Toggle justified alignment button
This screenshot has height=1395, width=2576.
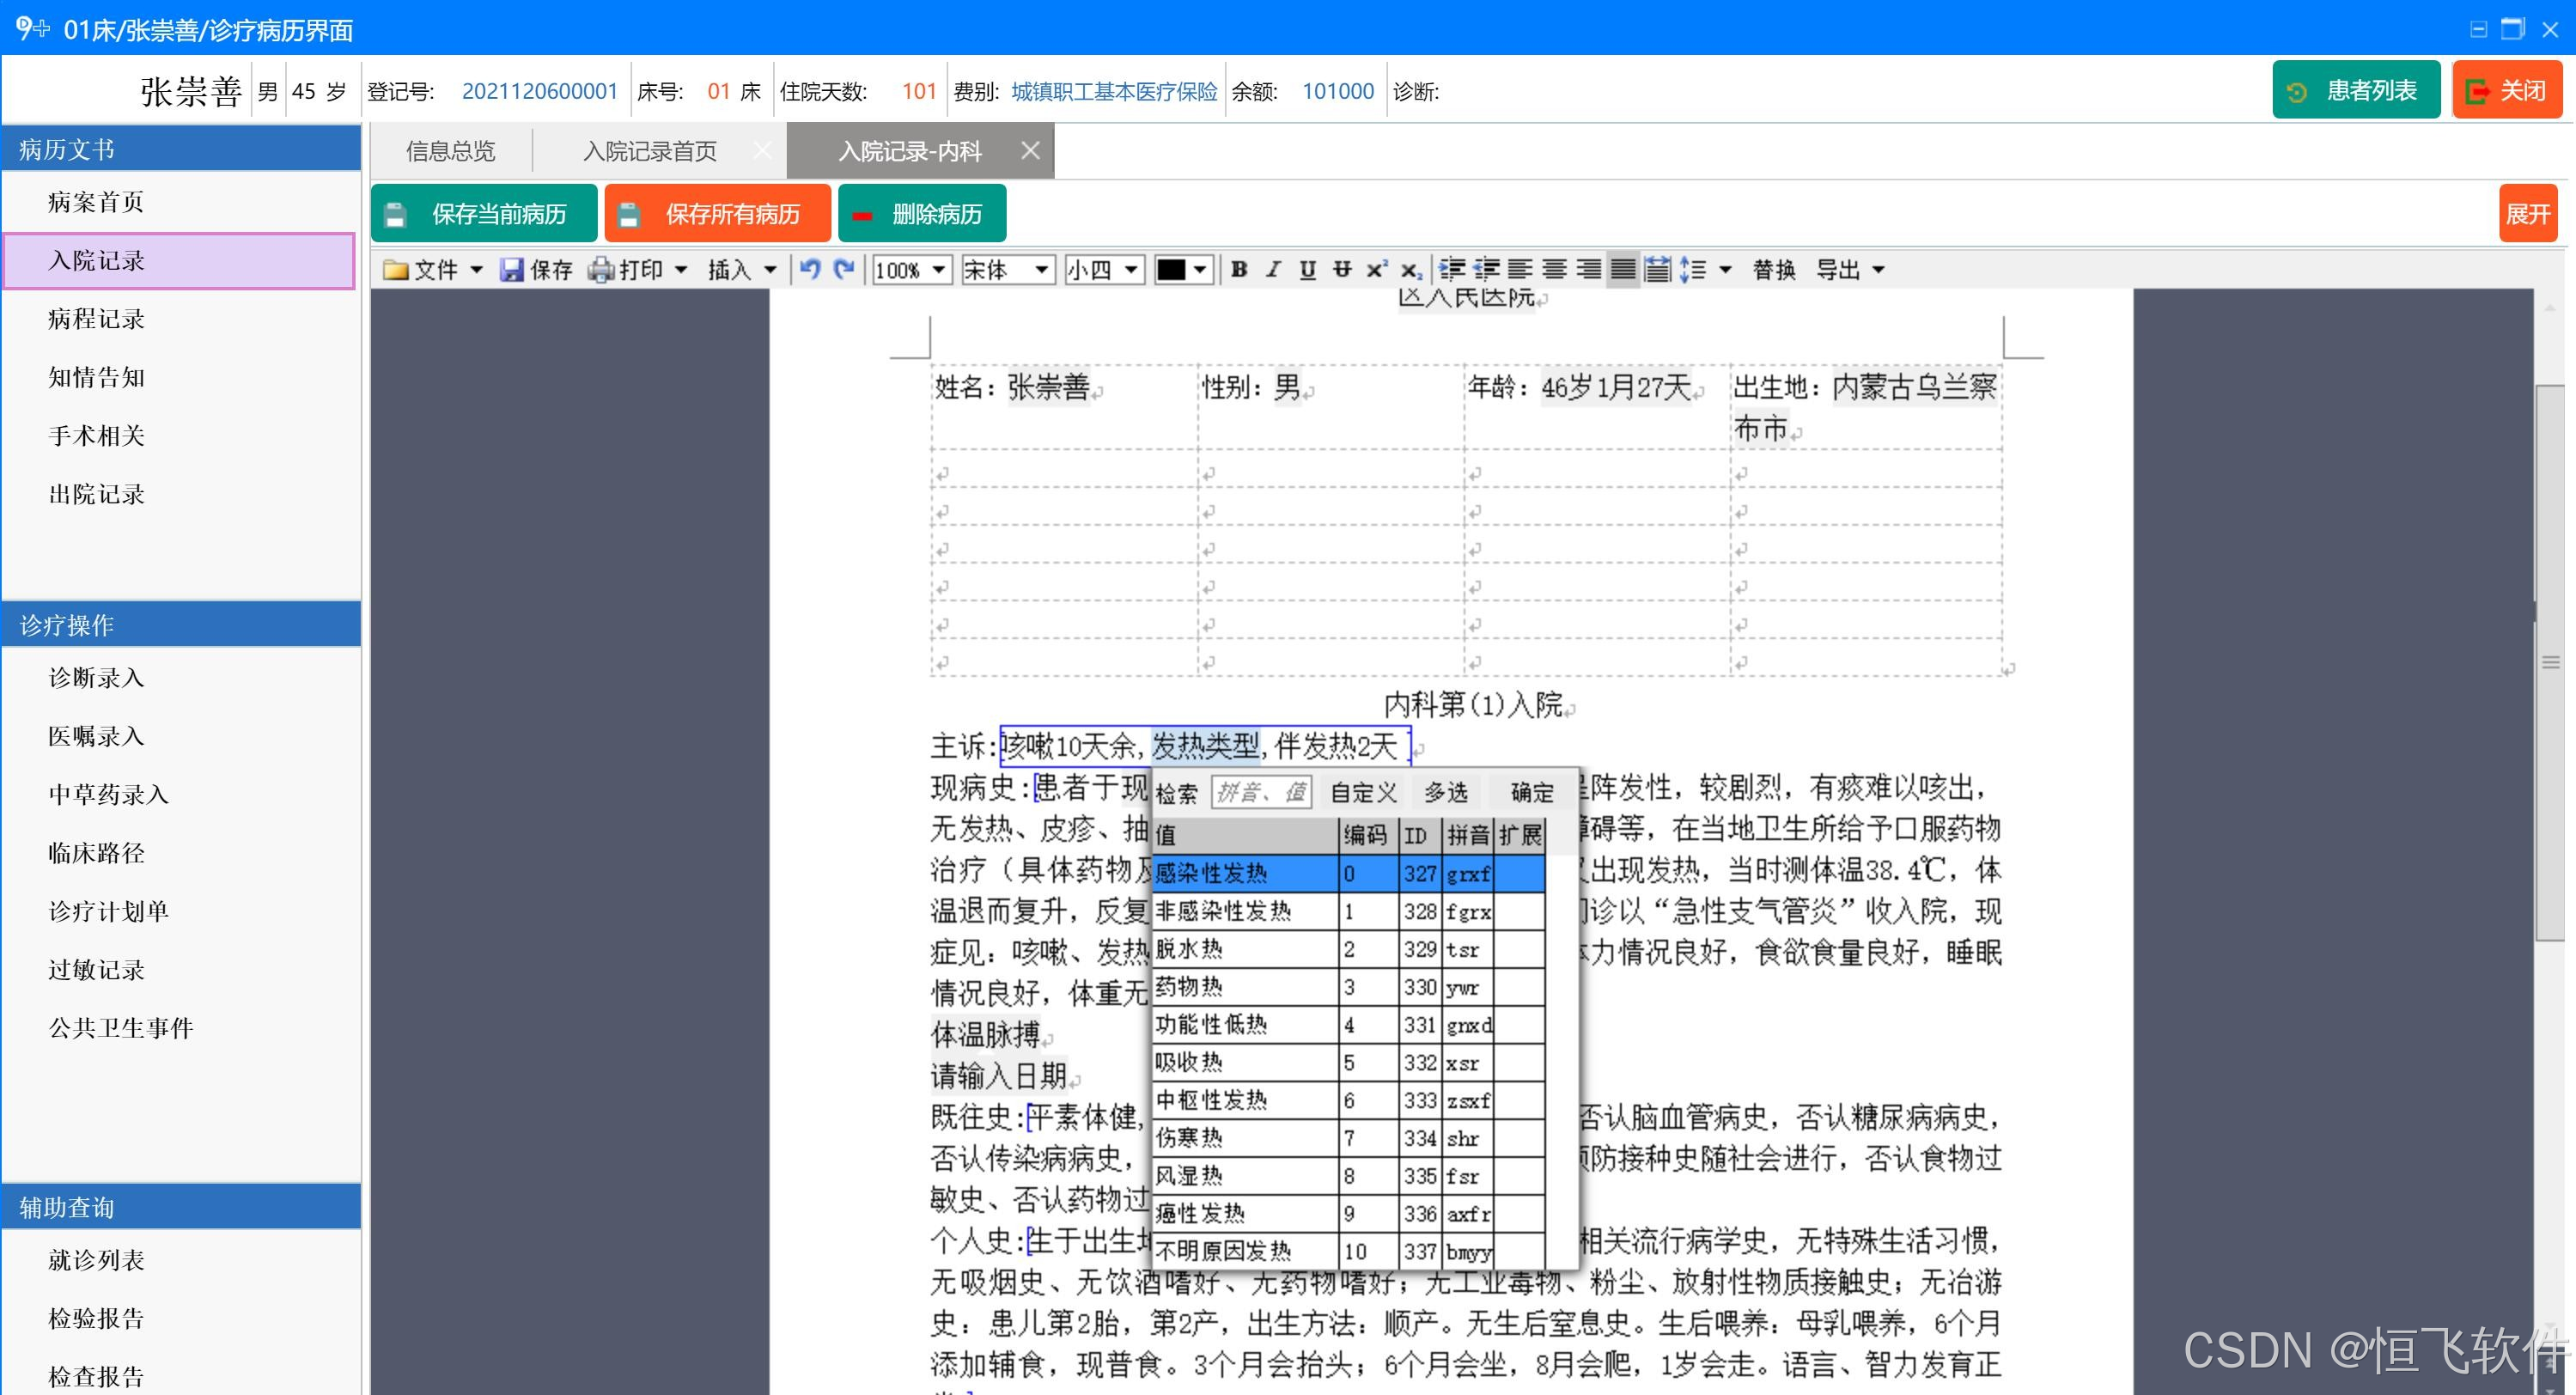[x=1623, y=269]
